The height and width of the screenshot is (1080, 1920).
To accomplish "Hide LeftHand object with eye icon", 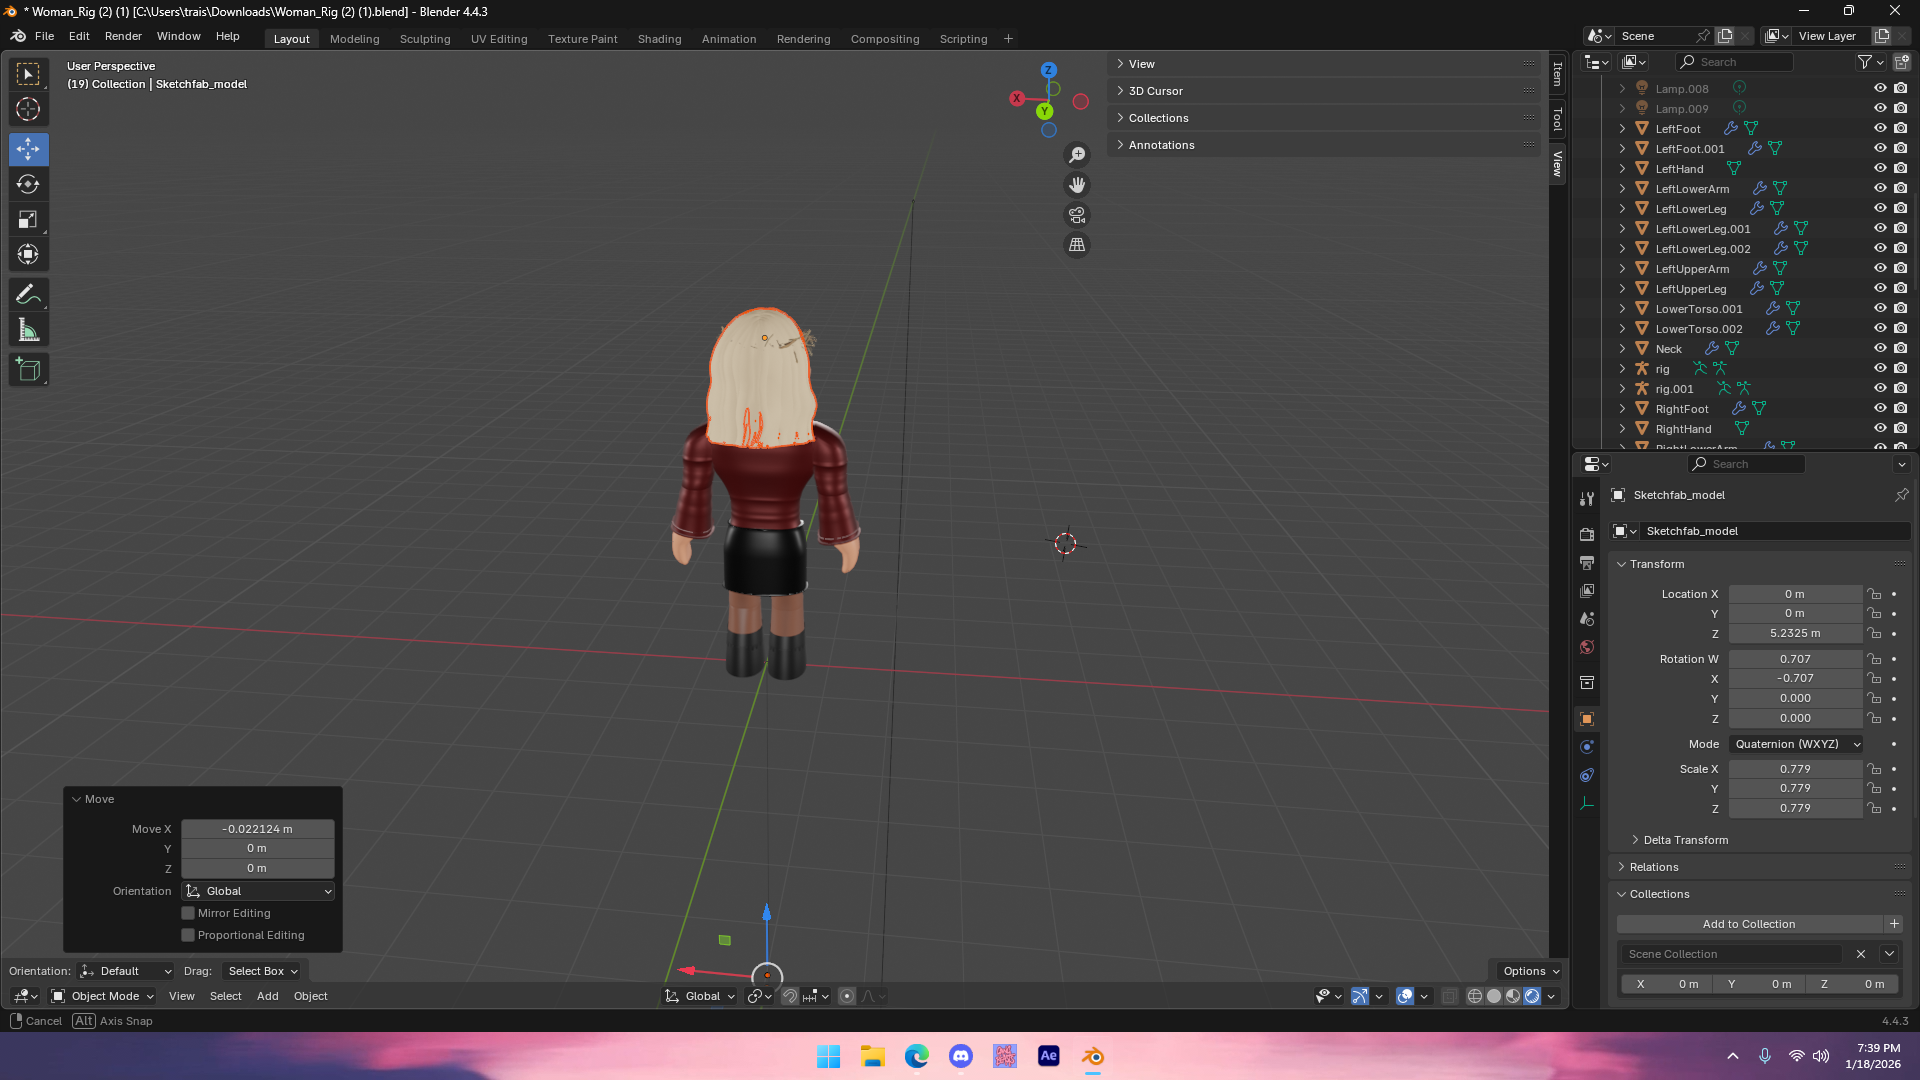I will (1880, 168).
